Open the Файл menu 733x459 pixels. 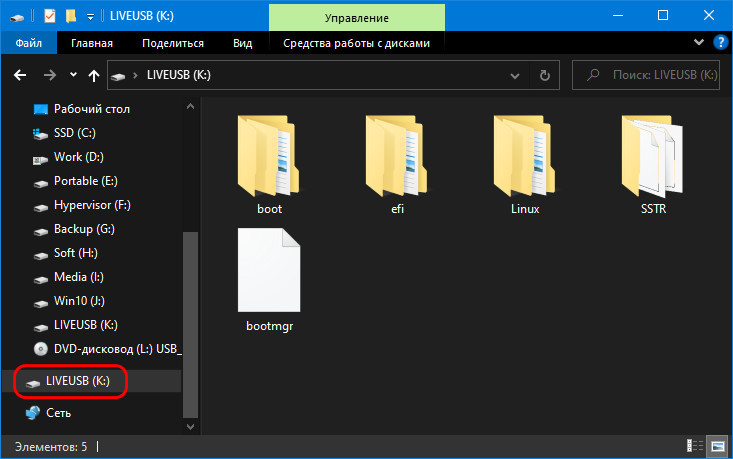click(29, 43)
